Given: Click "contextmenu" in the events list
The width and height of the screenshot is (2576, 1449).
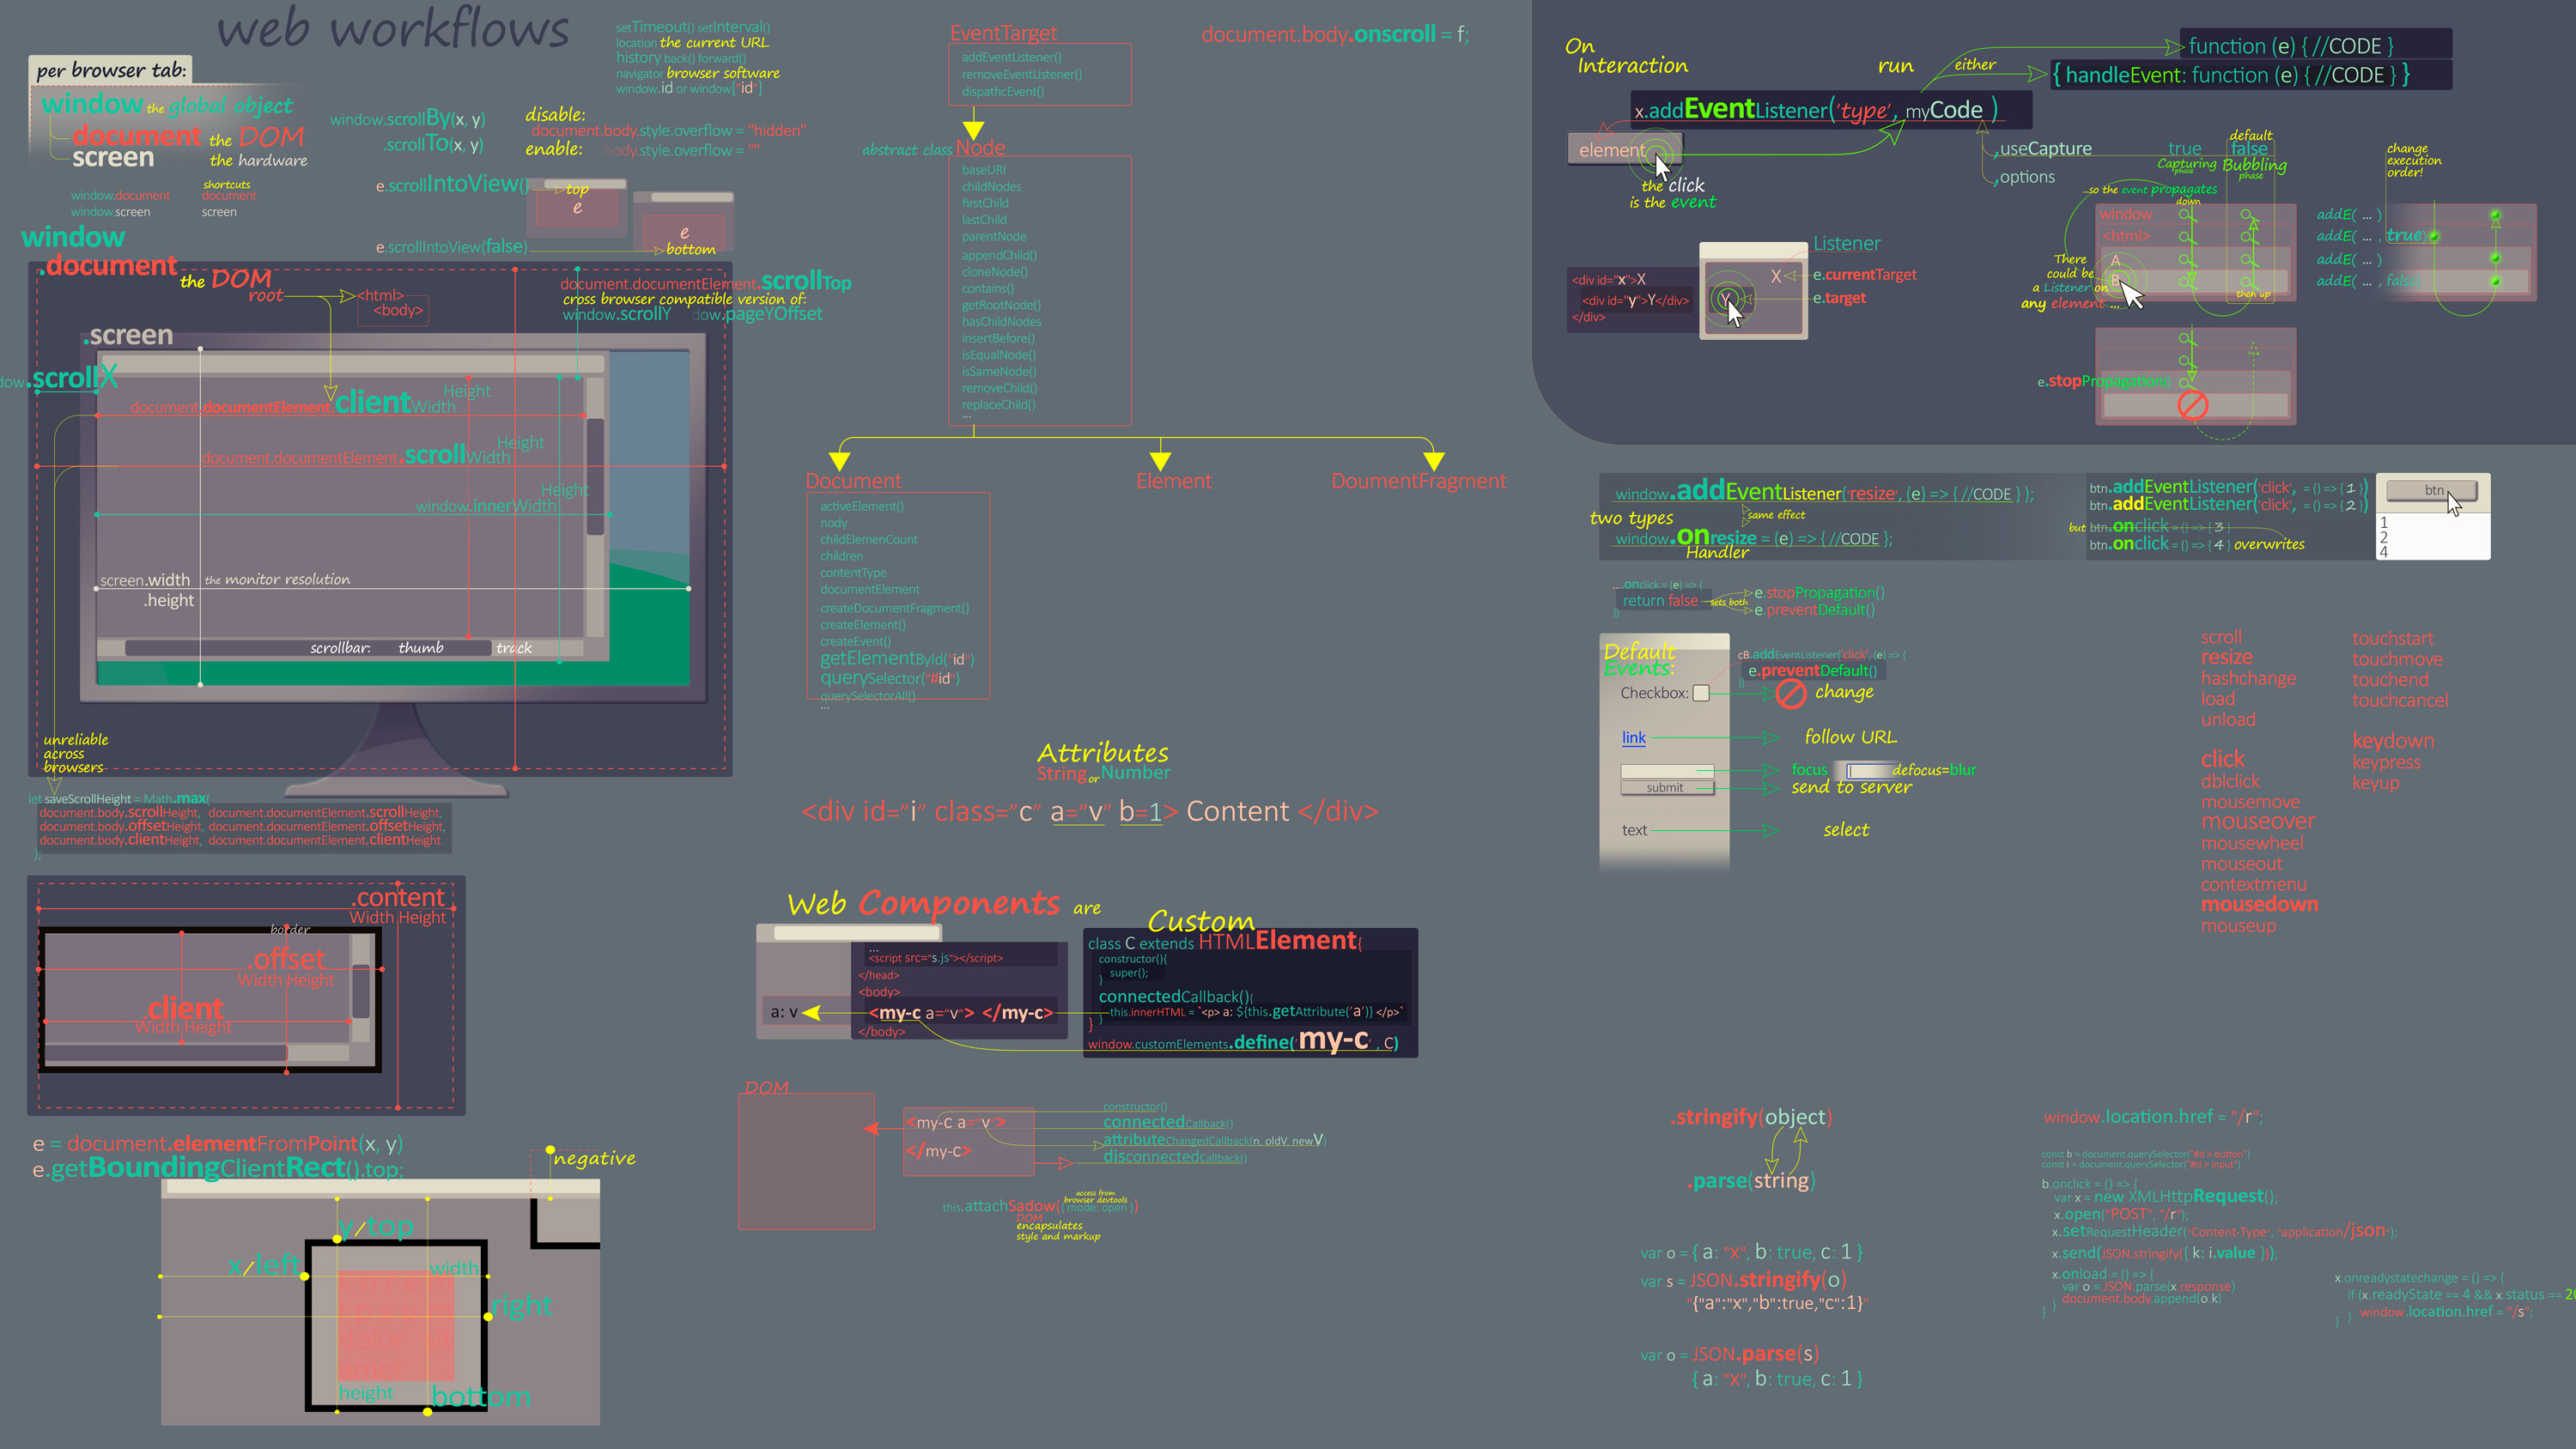Looking at the screenshot, I should point(2252,884).
